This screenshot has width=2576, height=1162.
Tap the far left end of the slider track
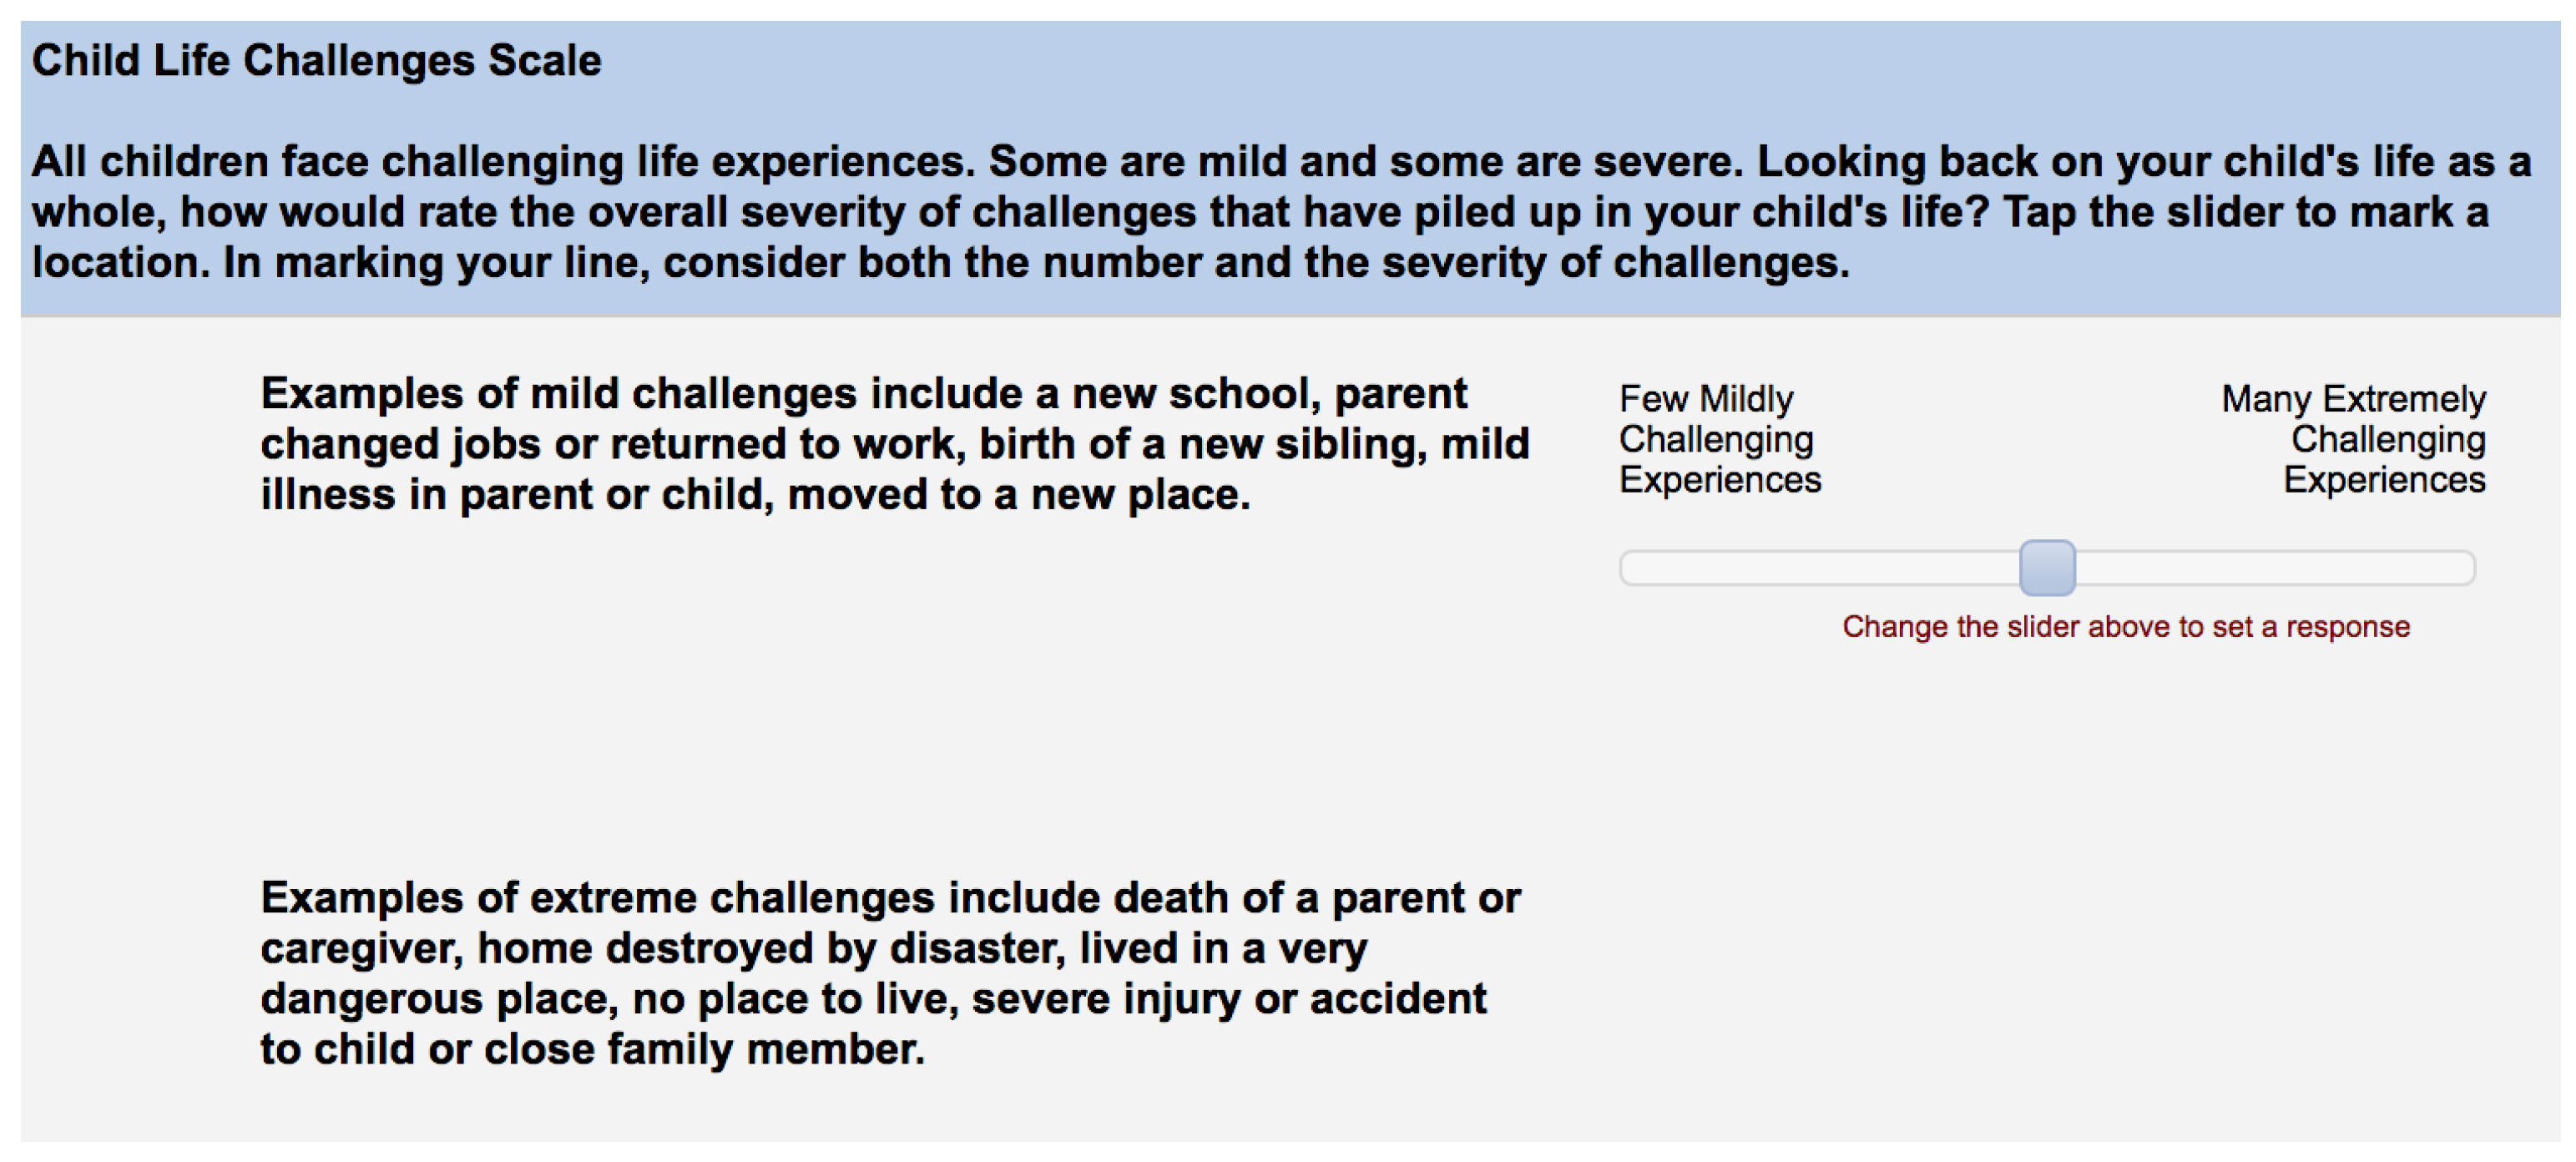pyautogui.click(x=1628, y=568)
